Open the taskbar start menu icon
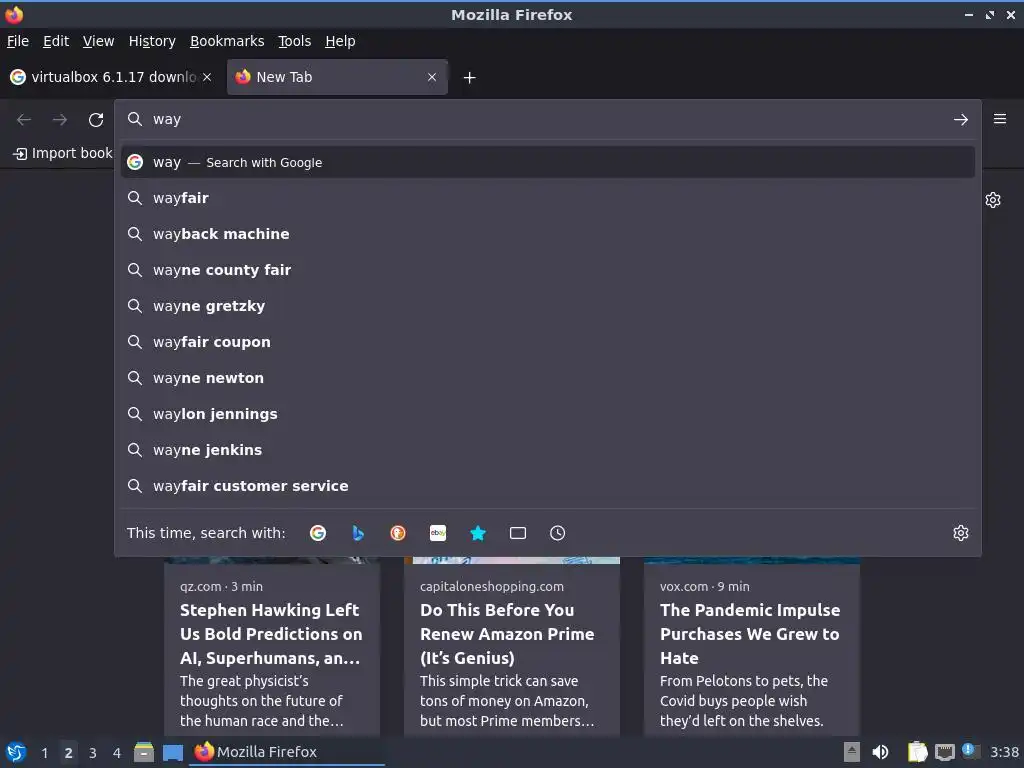 pos(16,752)
